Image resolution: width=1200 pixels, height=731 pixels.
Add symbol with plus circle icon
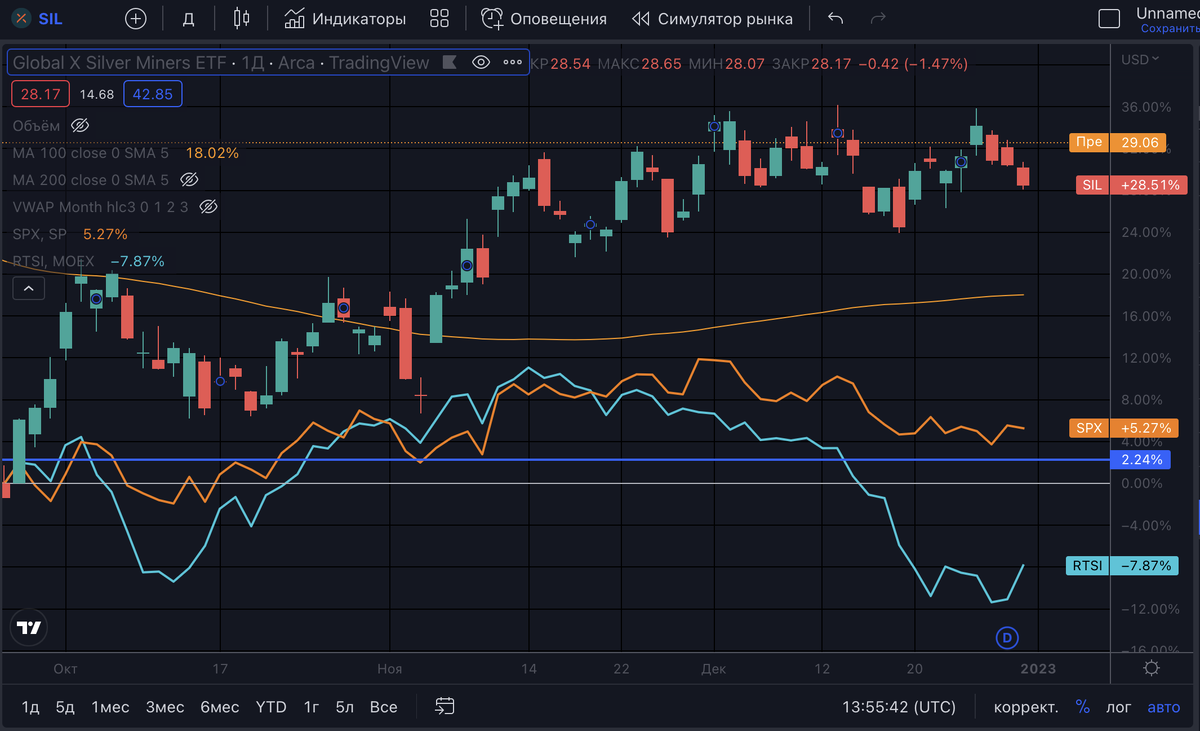click(x=136, y=18)
